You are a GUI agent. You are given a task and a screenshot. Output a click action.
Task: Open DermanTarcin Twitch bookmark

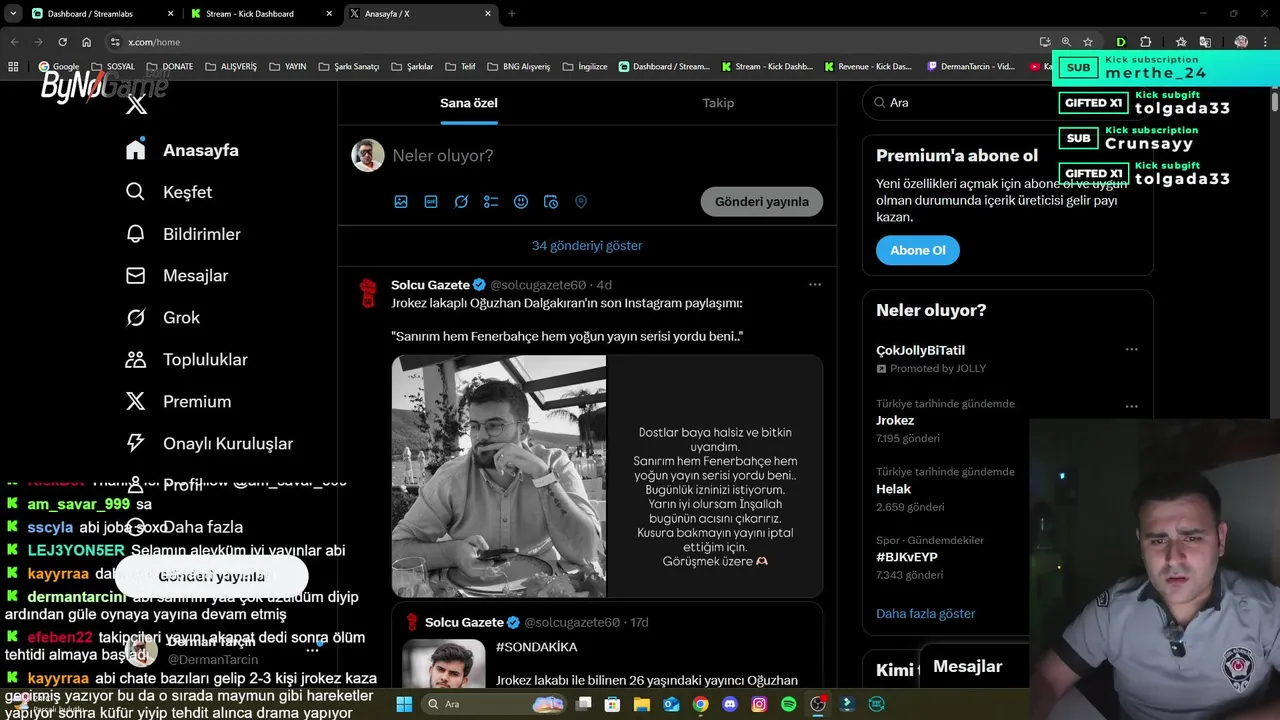tap(970, 67)
